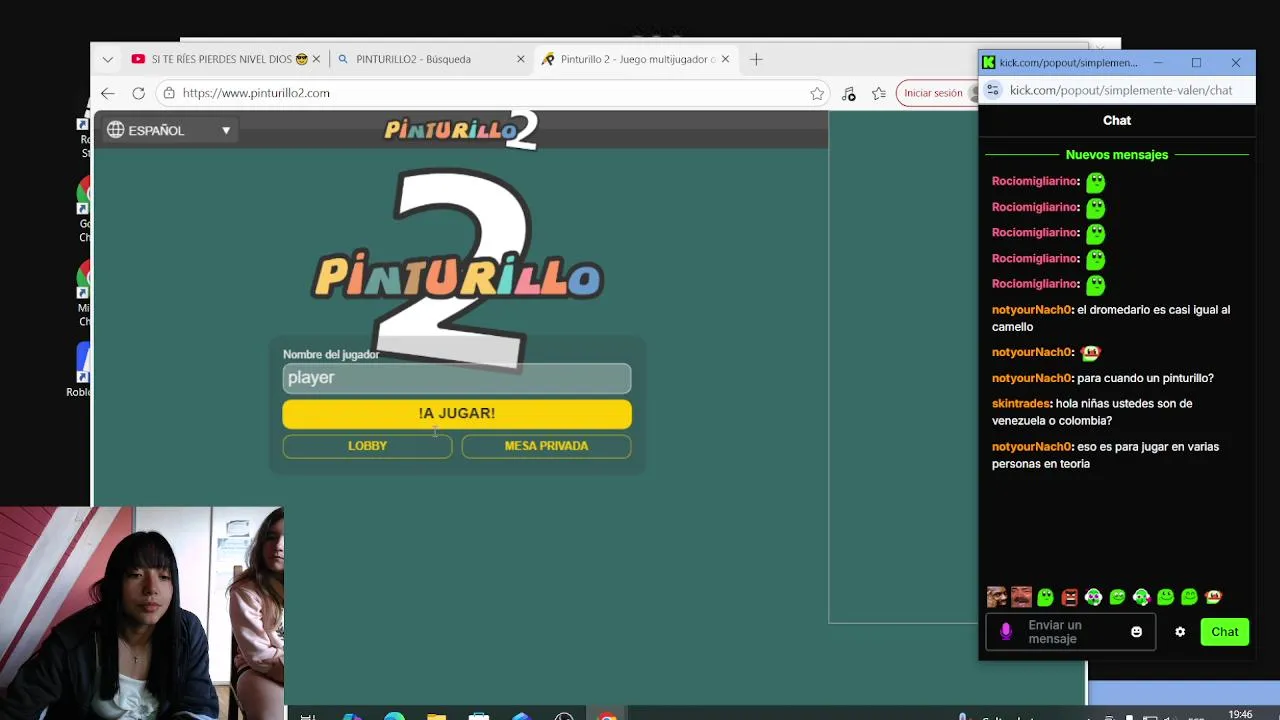The width and height of the screenshot is (1280, 720).
Task: Close the 'Pinturillo 2 - Juego multijugador' tab
Action: point(725,59)
